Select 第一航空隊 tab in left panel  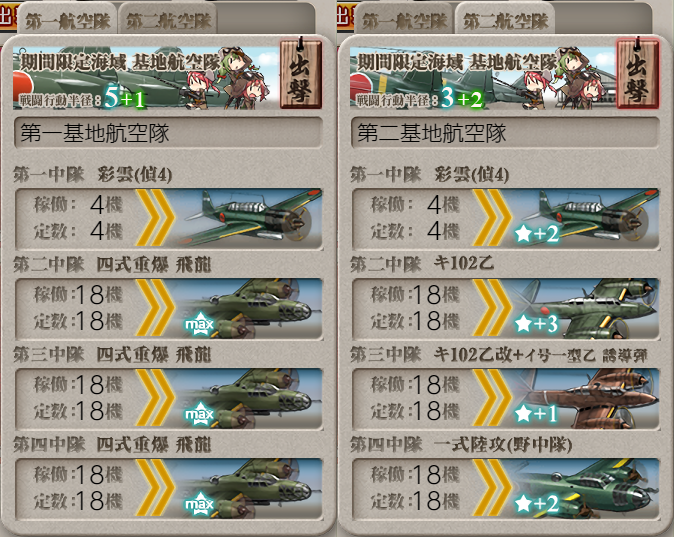[x=67, y=19]
